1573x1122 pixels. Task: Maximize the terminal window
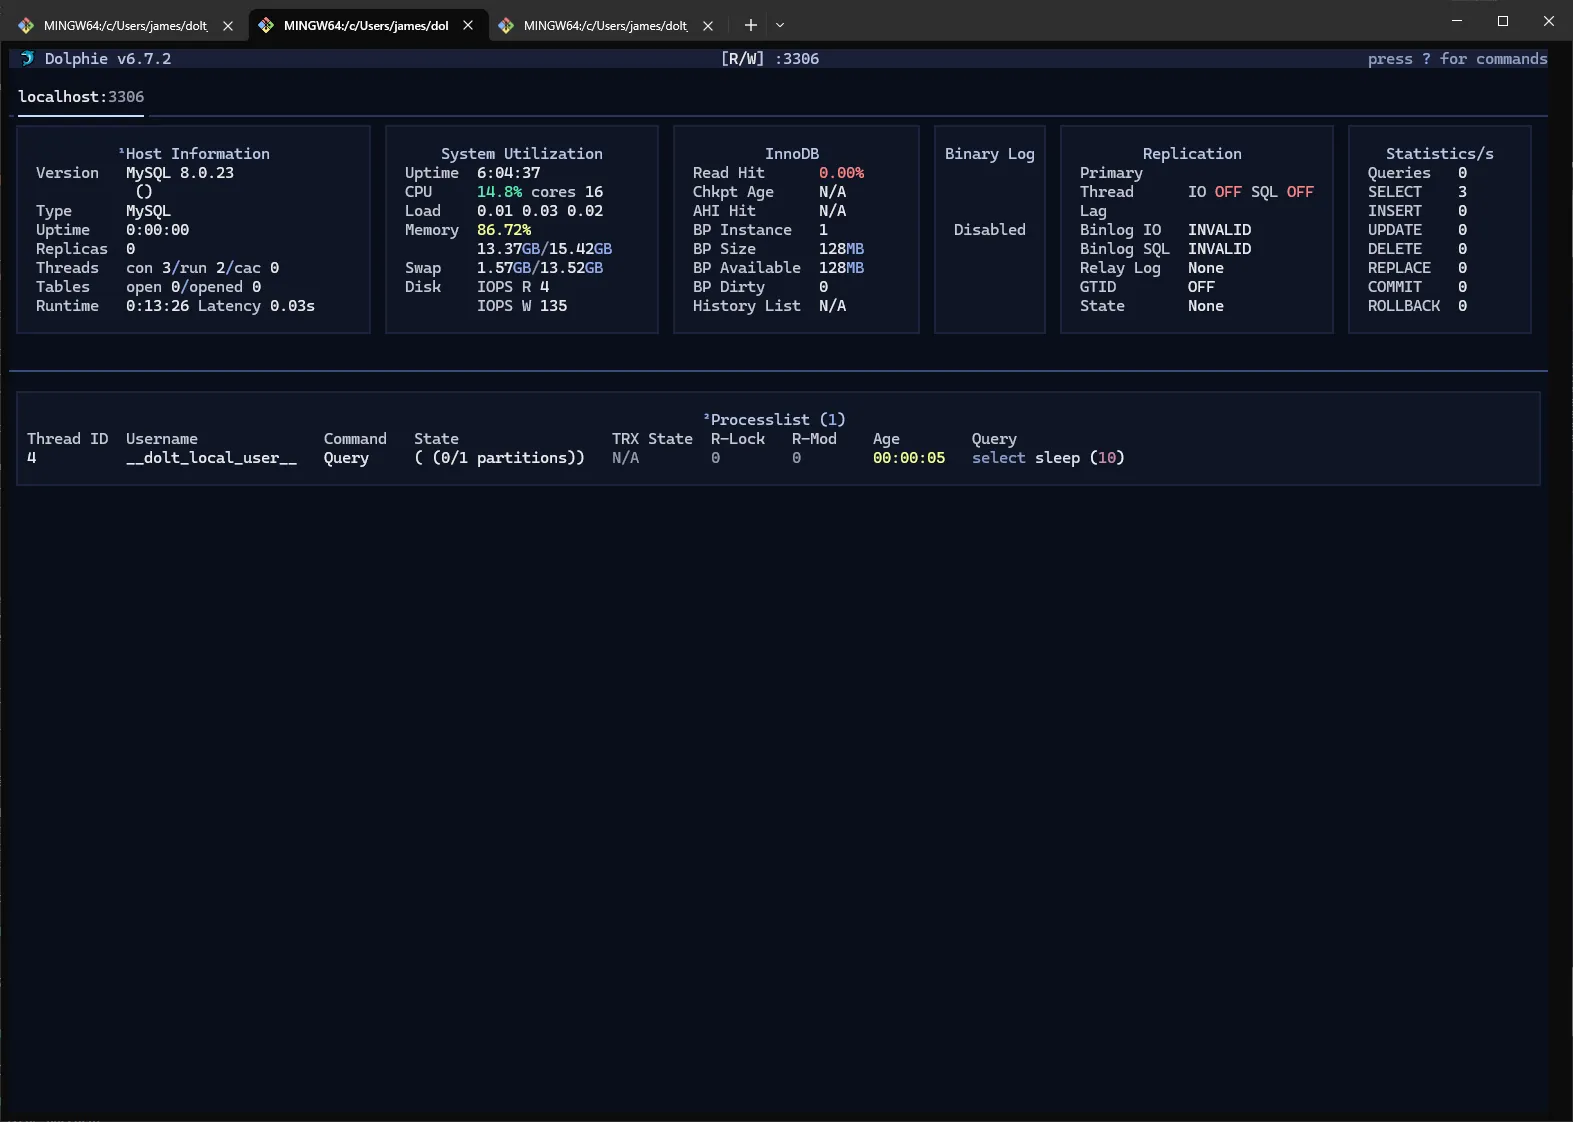[x=1502, y=21]
